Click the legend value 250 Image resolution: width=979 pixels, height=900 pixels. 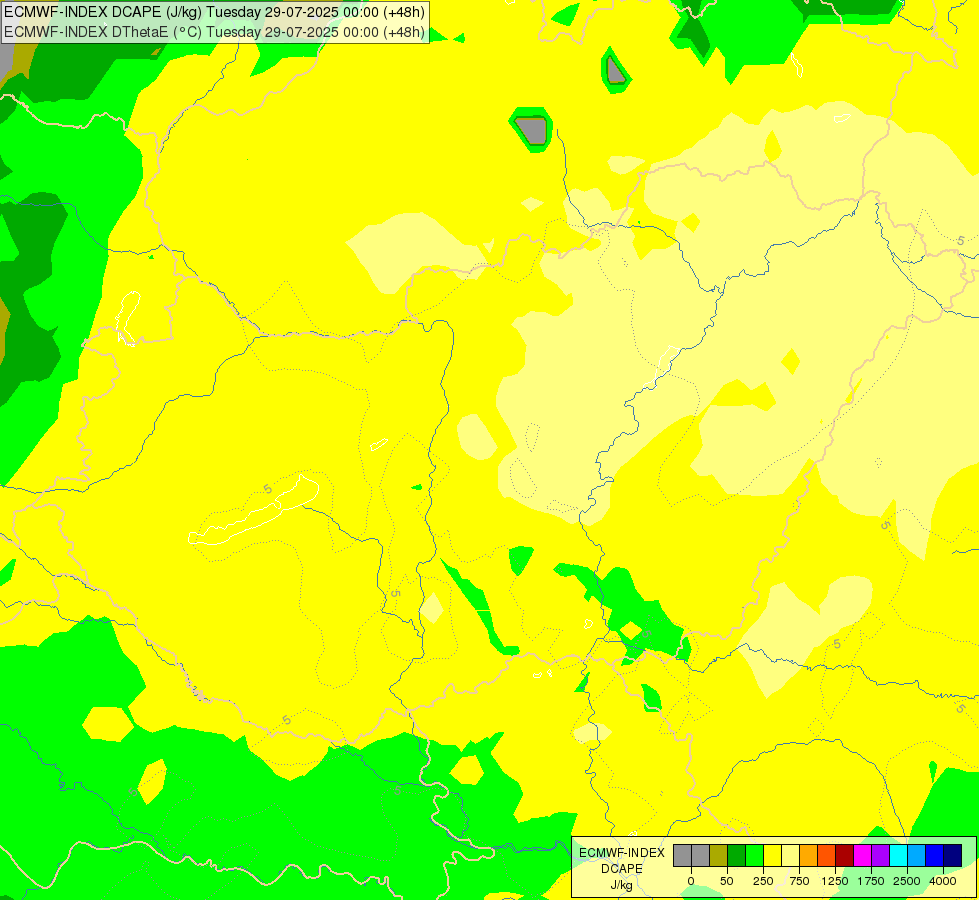(x=763, y=881)
